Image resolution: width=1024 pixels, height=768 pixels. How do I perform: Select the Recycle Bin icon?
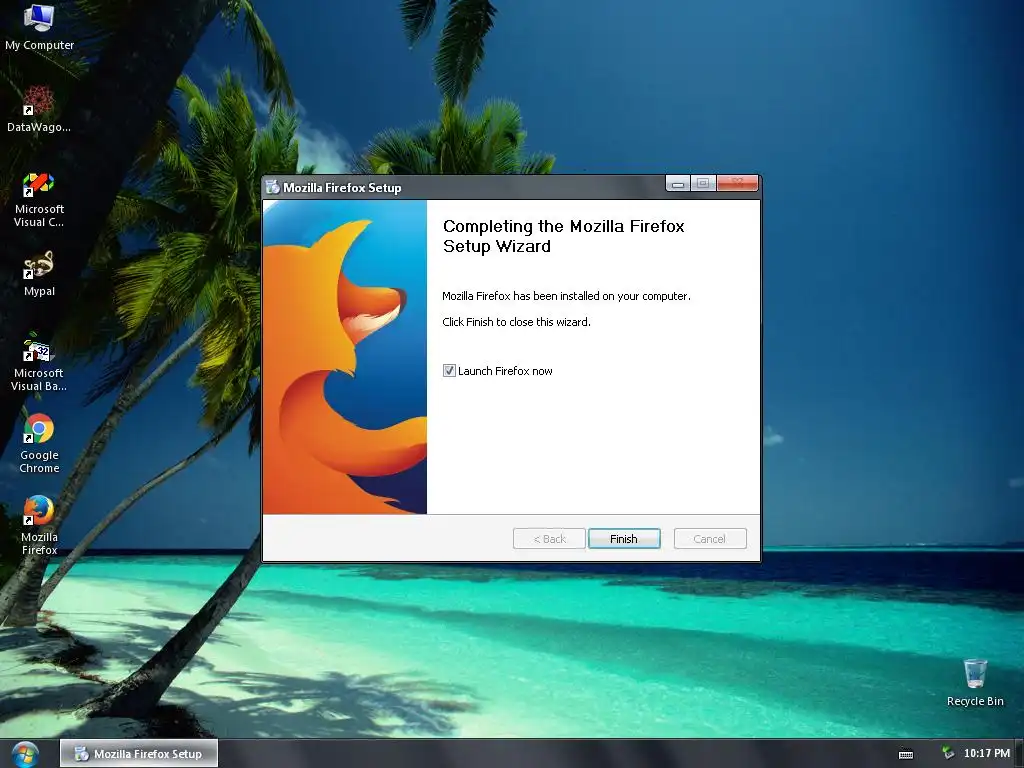974,682
